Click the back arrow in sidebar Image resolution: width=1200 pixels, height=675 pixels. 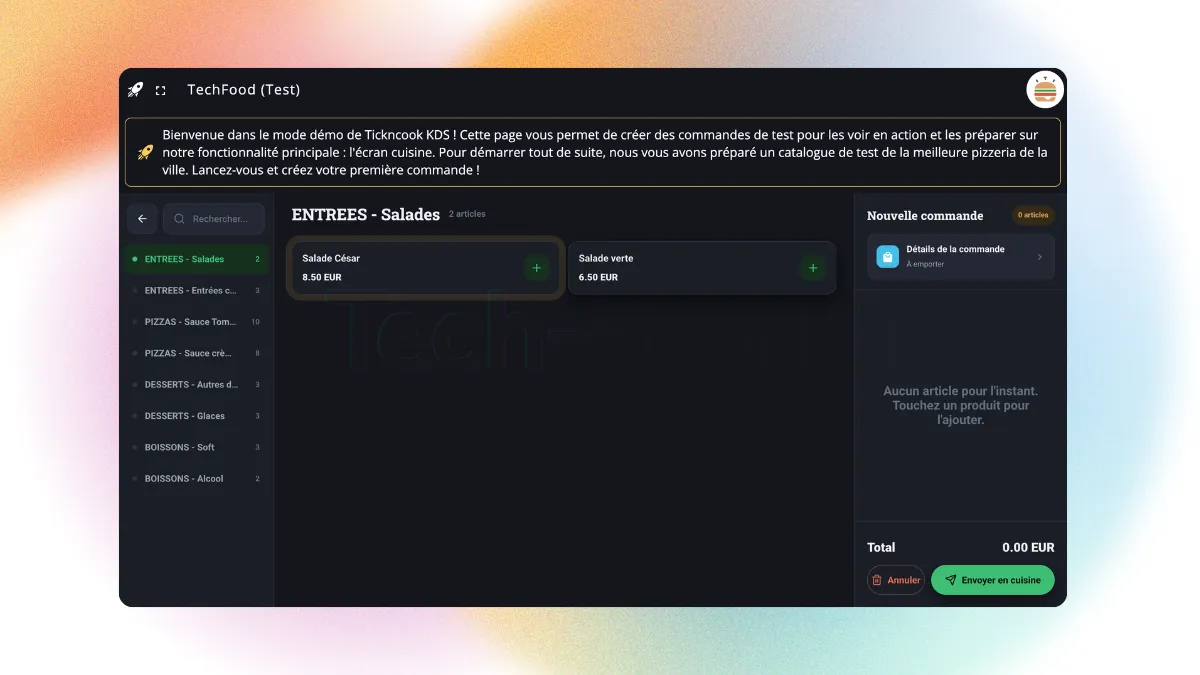(x=142, y=219)
